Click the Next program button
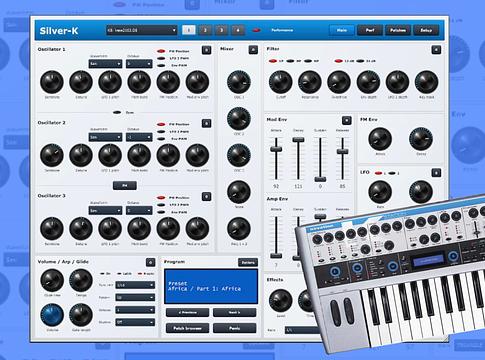Image resolution: width=485 pixels, height=360 pixels. tap(235, 313)
